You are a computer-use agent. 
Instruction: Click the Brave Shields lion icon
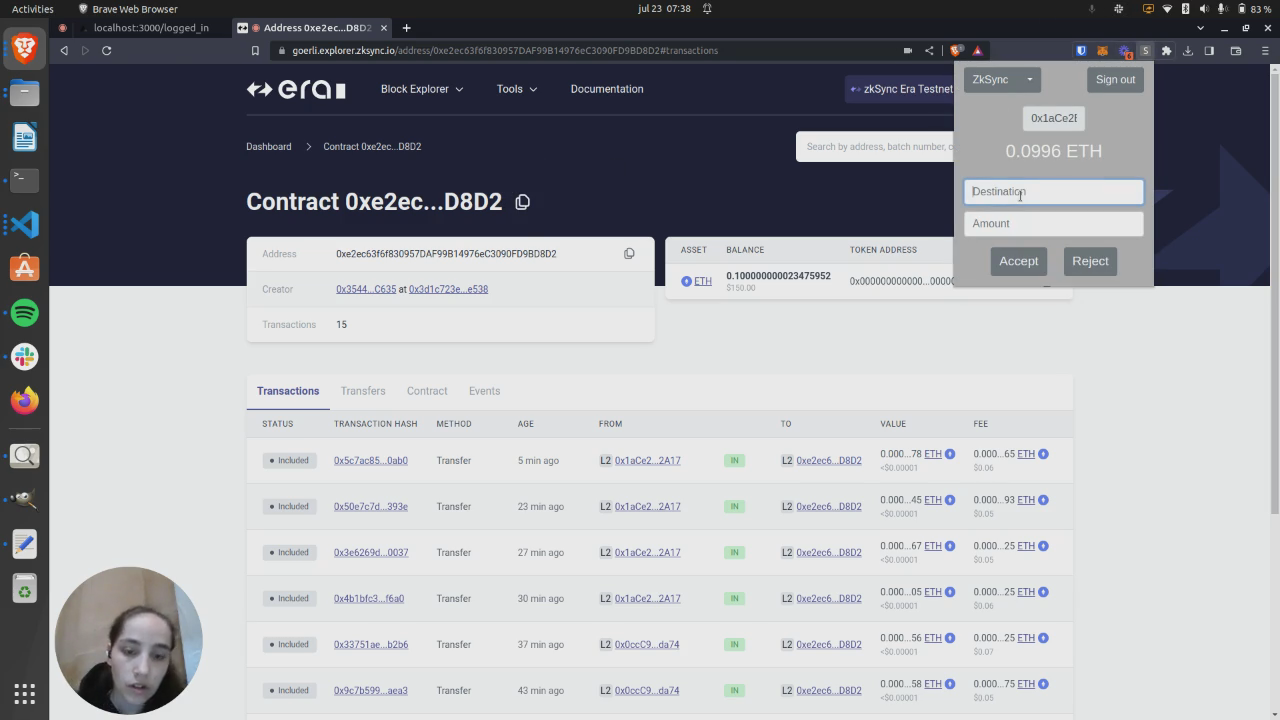click(957, 50)
